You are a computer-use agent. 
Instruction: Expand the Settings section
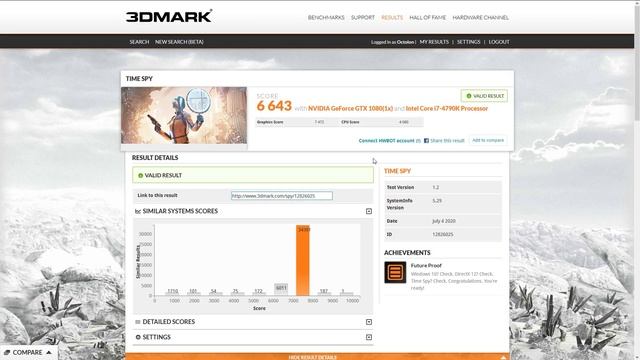(x=369, y=337)
